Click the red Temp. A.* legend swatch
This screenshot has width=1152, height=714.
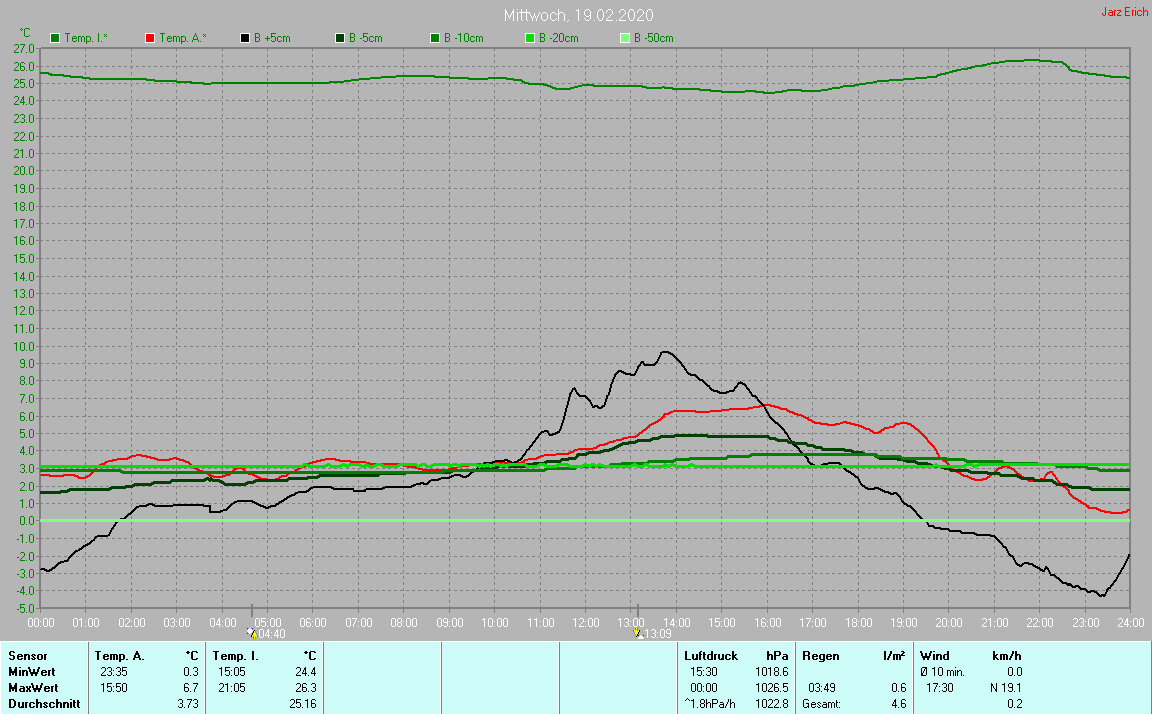pyautogui.click(x=150, y=38)
